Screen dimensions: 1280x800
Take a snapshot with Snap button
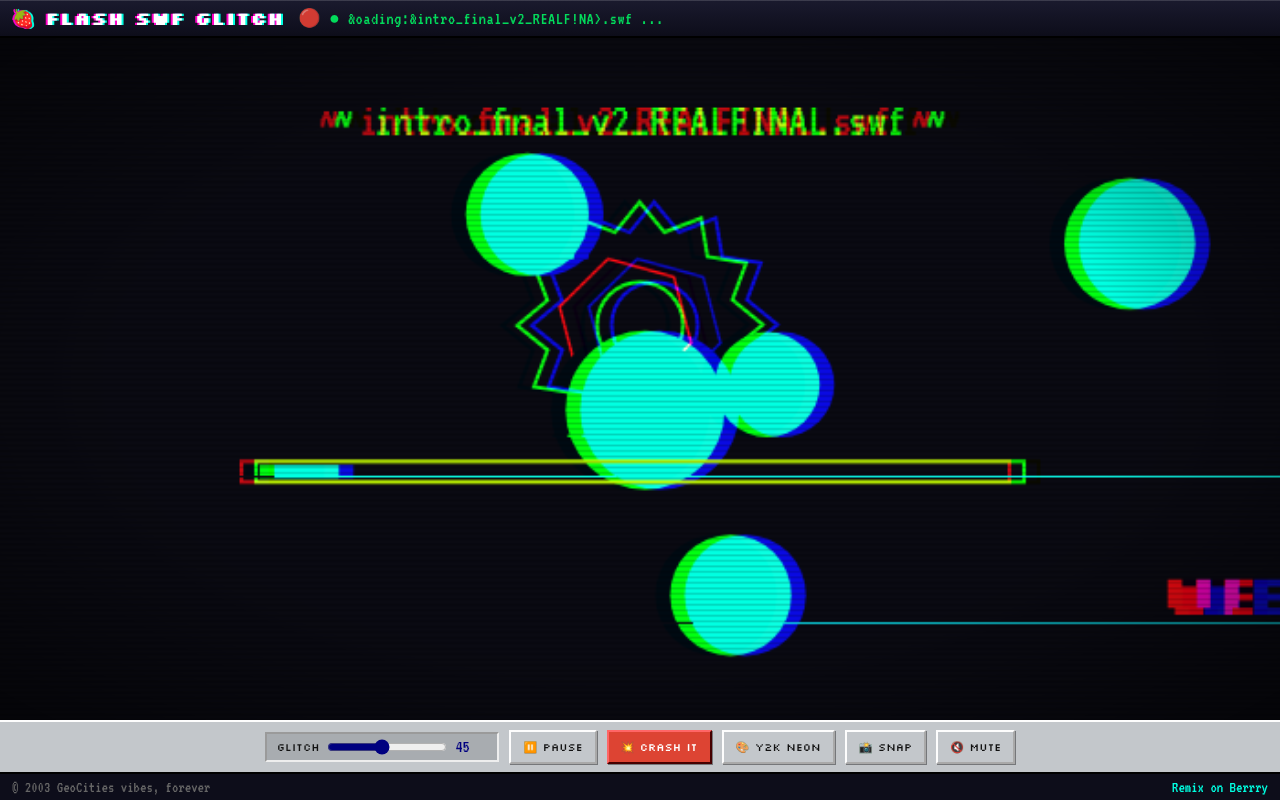pos(886,747)
